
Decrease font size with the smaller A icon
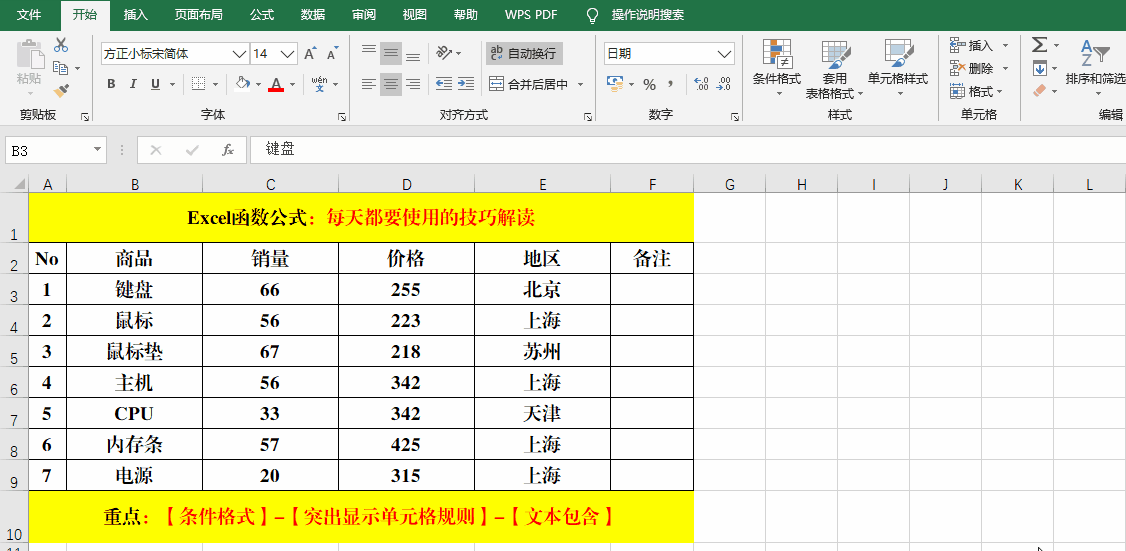pos(332,54)
